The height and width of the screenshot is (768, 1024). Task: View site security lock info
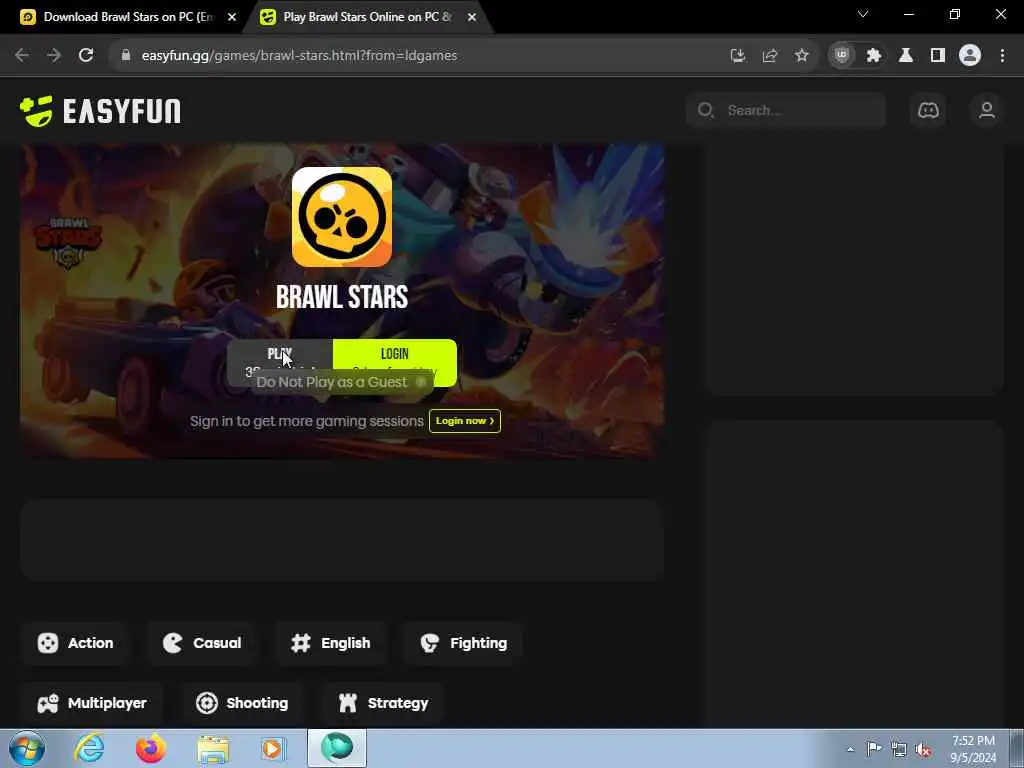(x=125, y=56)
